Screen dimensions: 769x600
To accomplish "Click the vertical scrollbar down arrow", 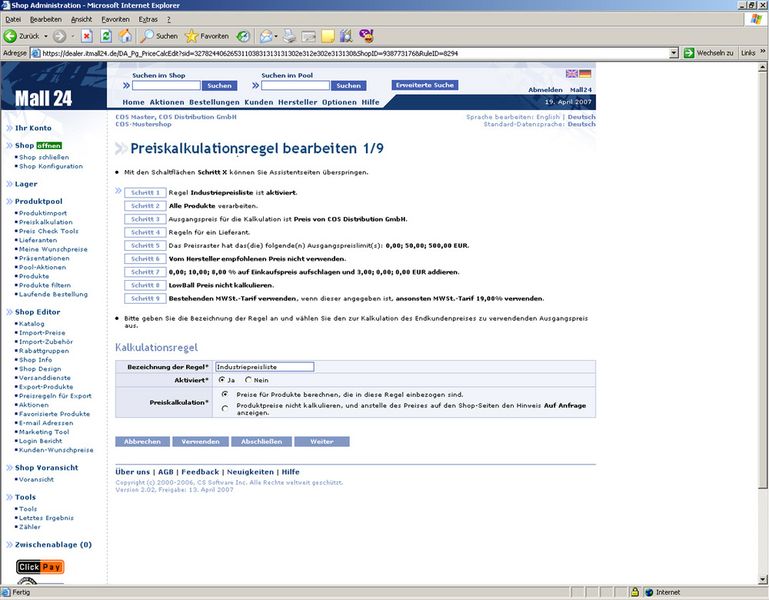I will [x=762, y=579].
